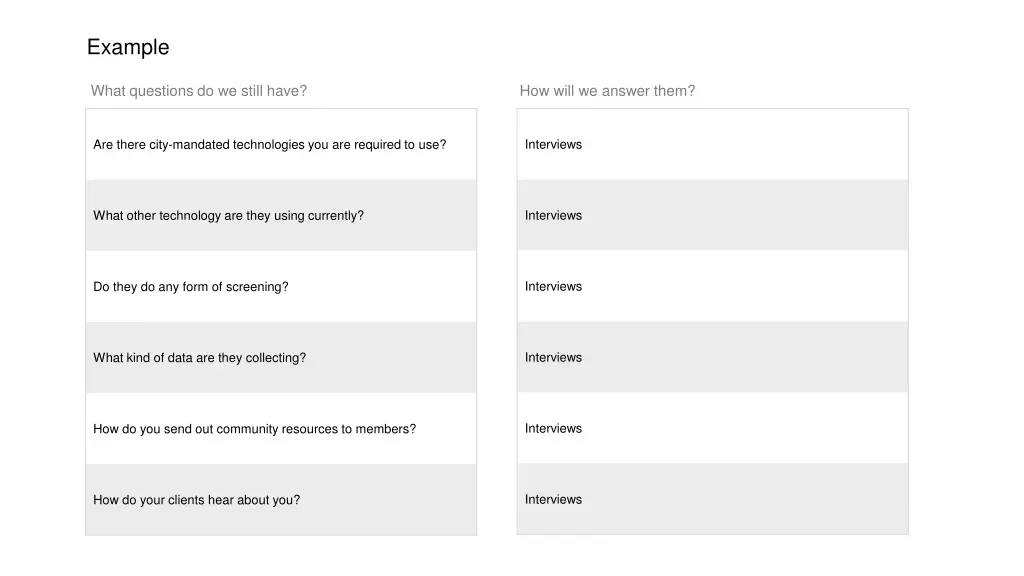Click the word 'collecting?' in fourth question
This screenshot has width=1024, height=576.
point(276,358)
